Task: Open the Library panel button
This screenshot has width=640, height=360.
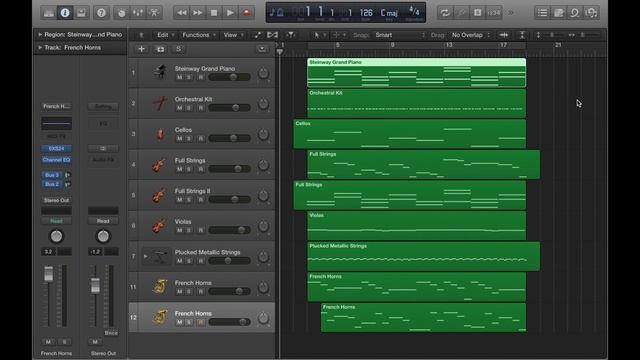Action: coord(49,13)
